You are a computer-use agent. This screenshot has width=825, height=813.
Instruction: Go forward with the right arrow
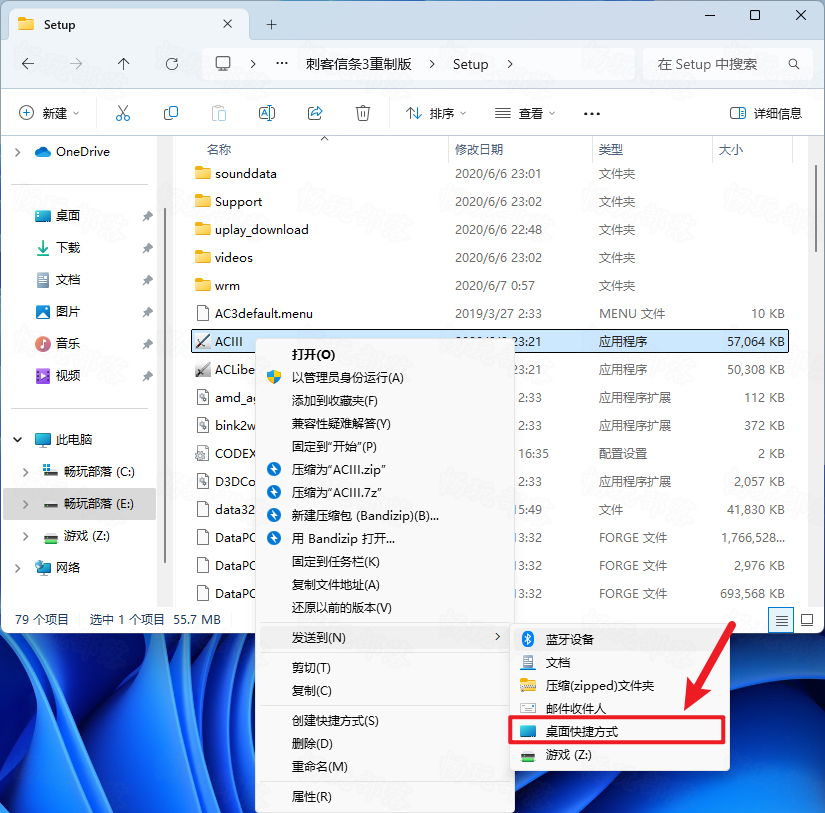[76, 64]
